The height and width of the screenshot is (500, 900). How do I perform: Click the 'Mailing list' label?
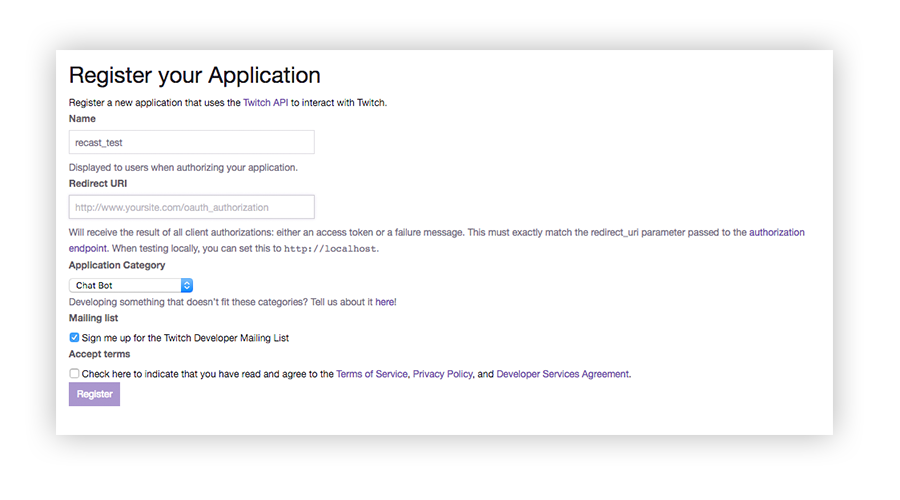coord(93,318)
